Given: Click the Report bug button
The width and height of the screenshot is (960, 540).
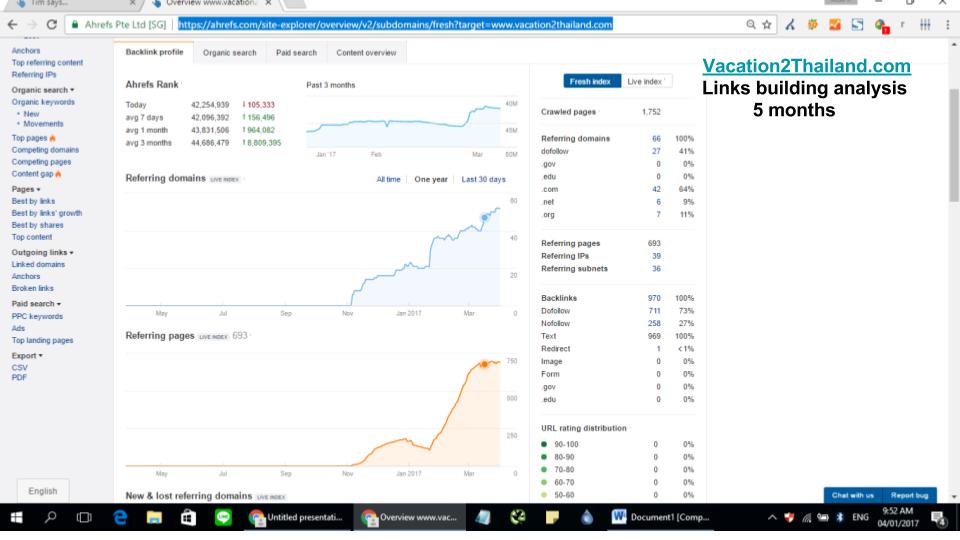Looking at the screenshot, I should click(910, 495).
